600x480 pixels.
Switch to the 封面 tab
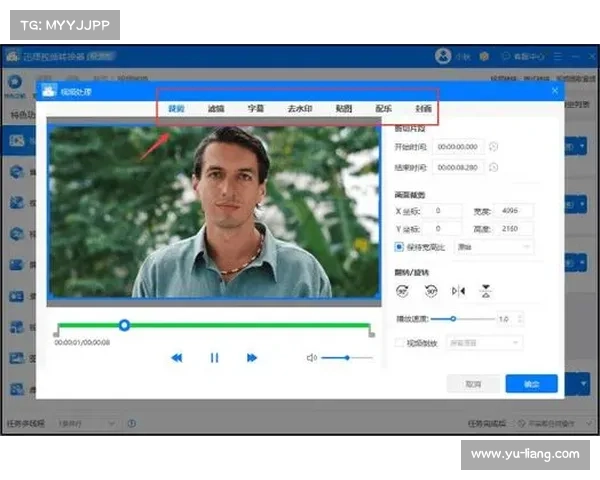click(x=423, y=109)
